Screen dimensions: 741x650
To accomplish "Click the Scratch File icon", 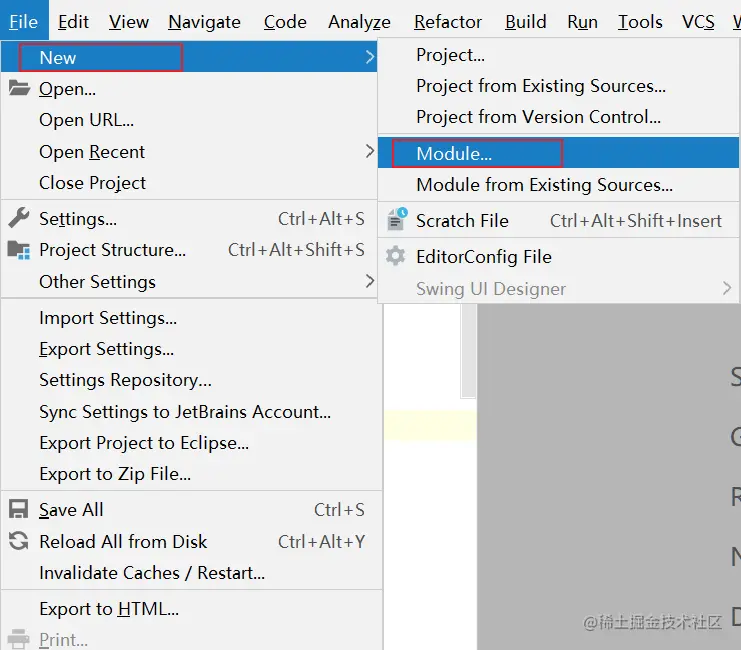I will [397, 220].
